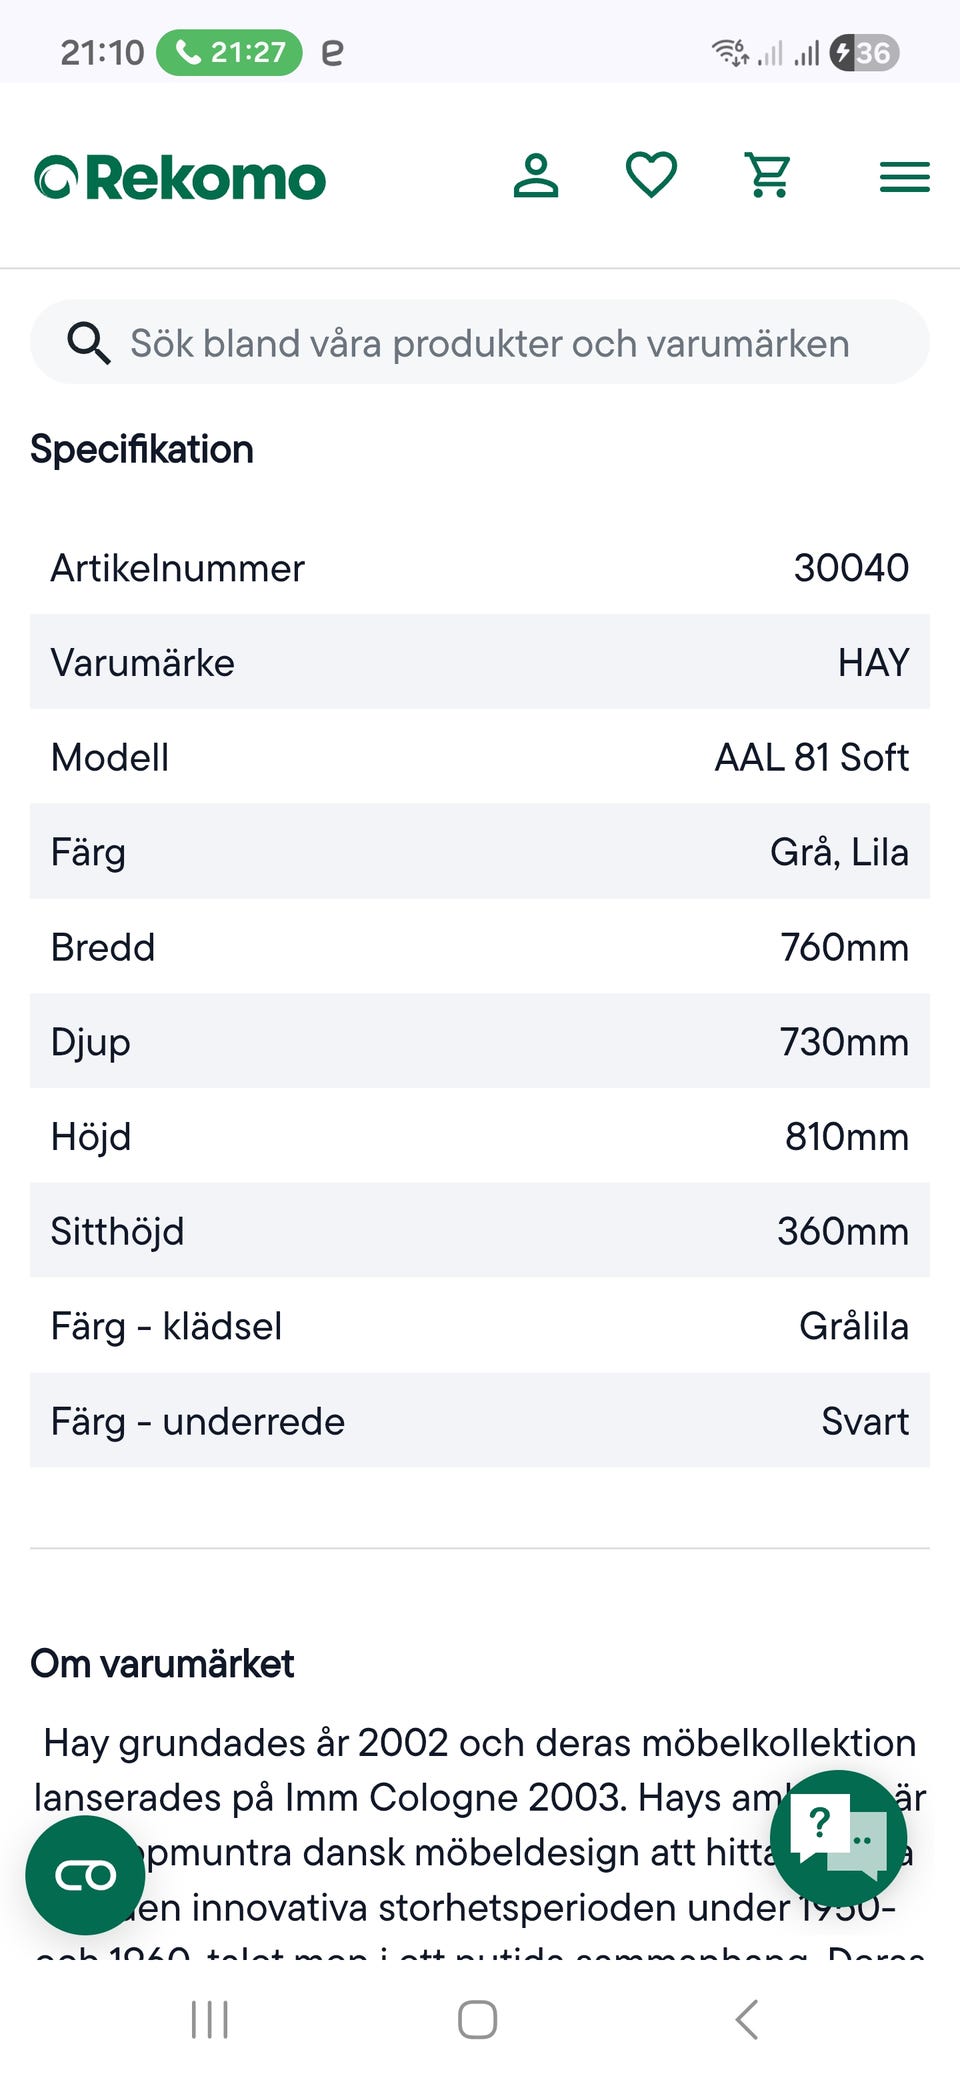Tap the Specifikation heading
The height and width of the screenshot is (2080, 960).
(x=142, y=450)
